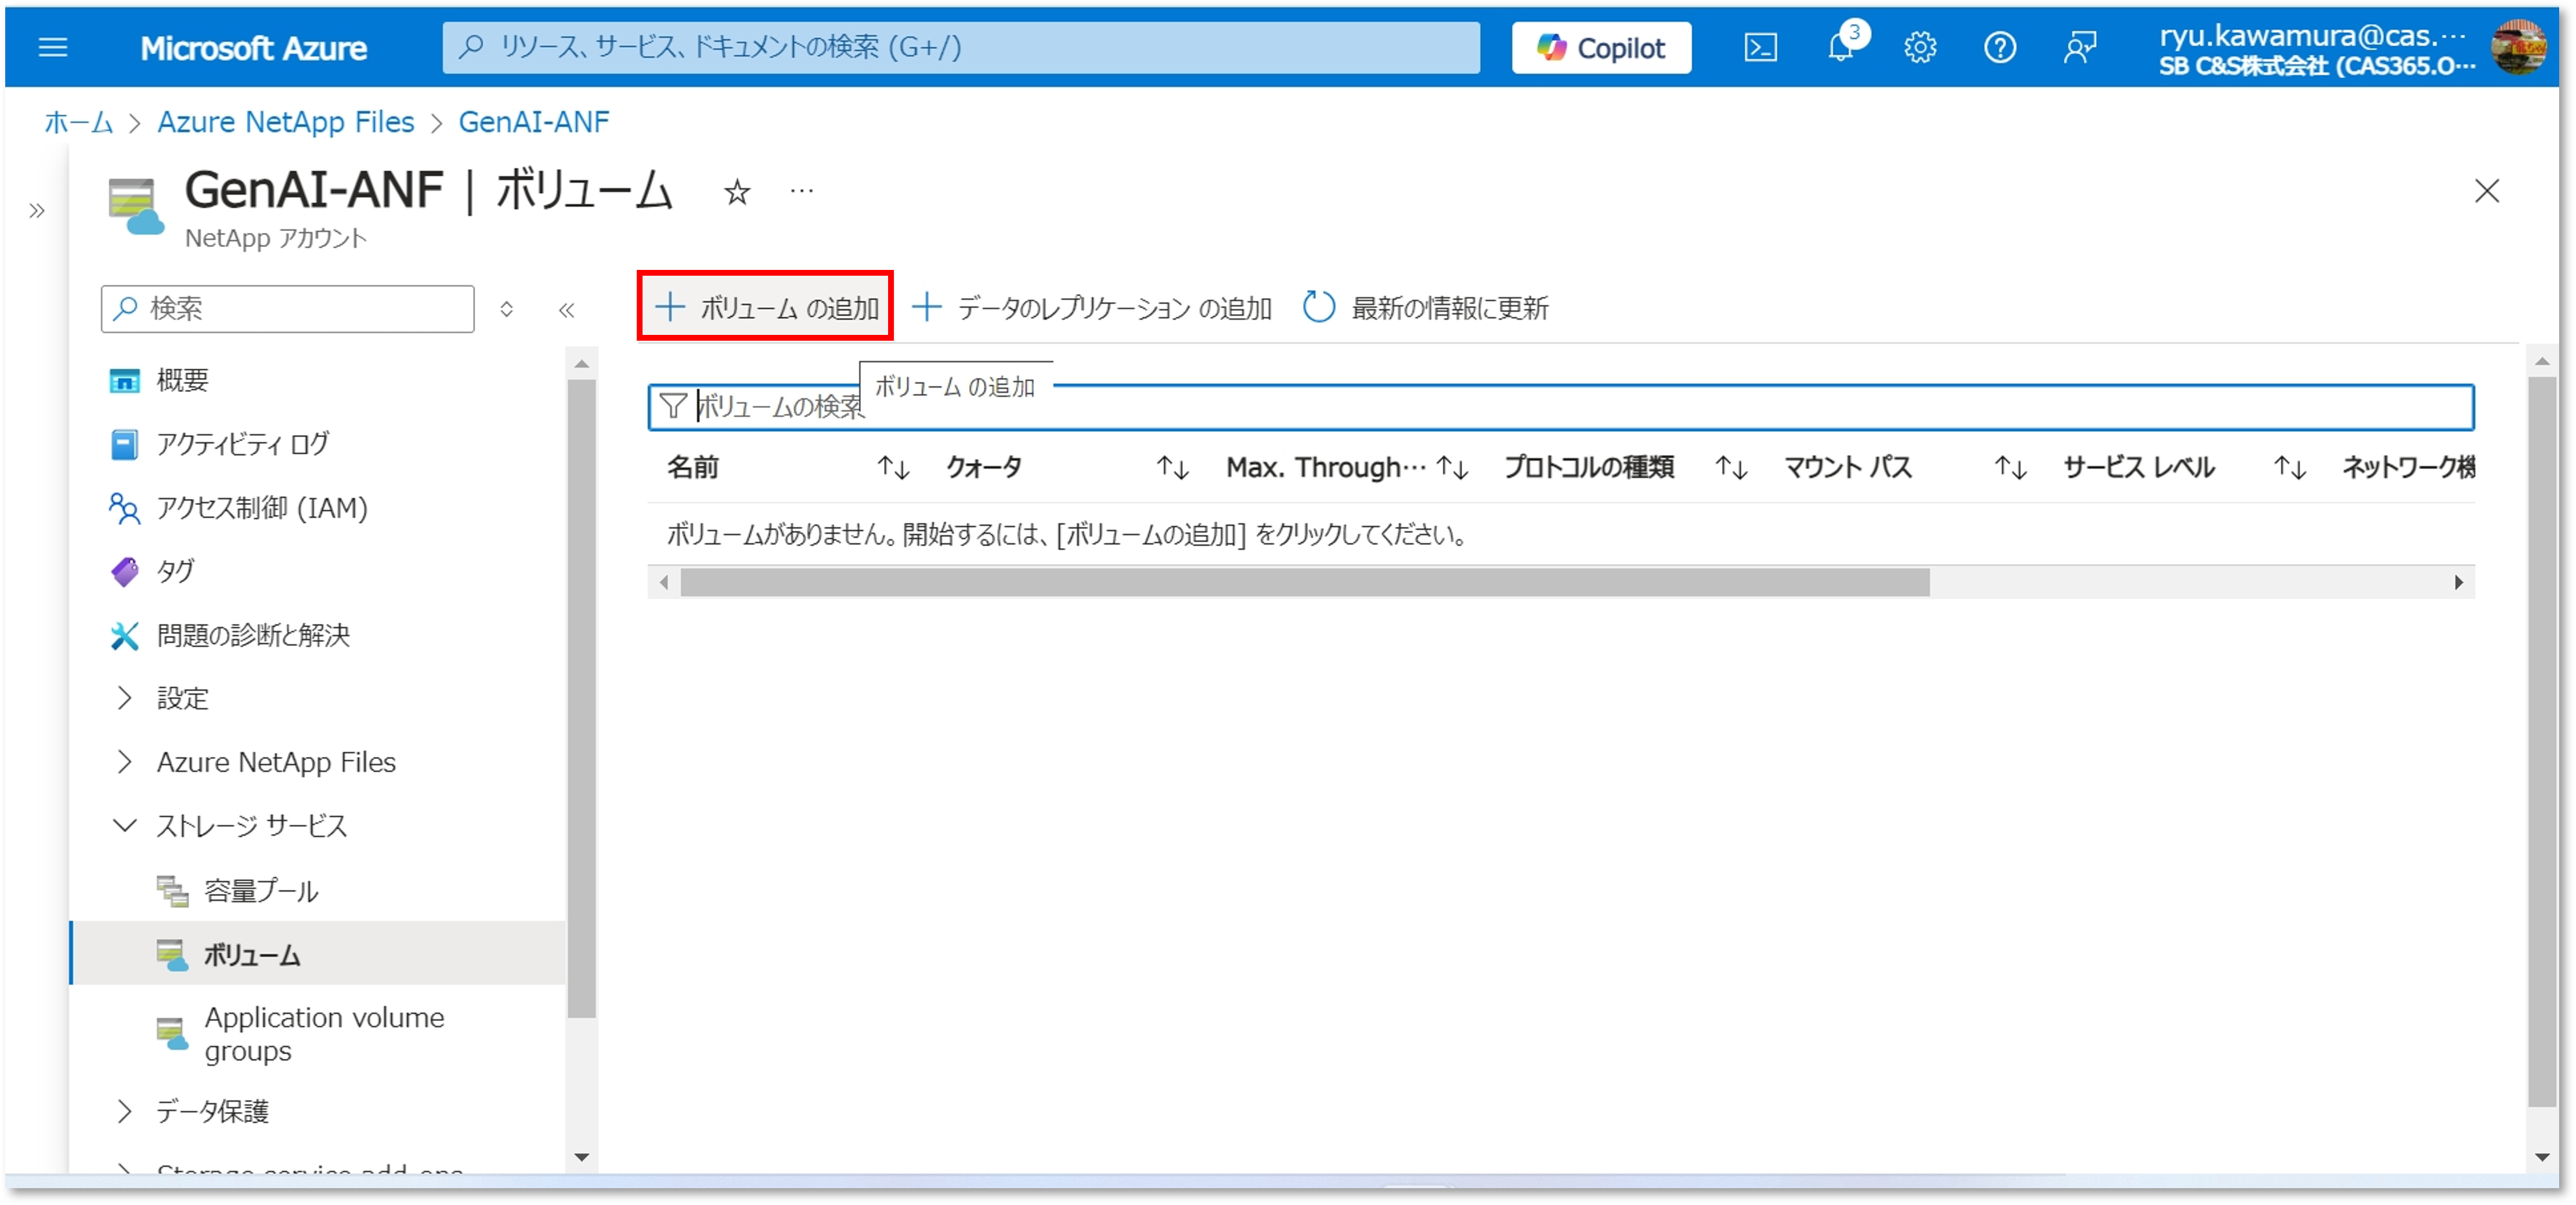
Task: Click データのレプリケーション の追加 button
Action: [x=1092, y=307]
